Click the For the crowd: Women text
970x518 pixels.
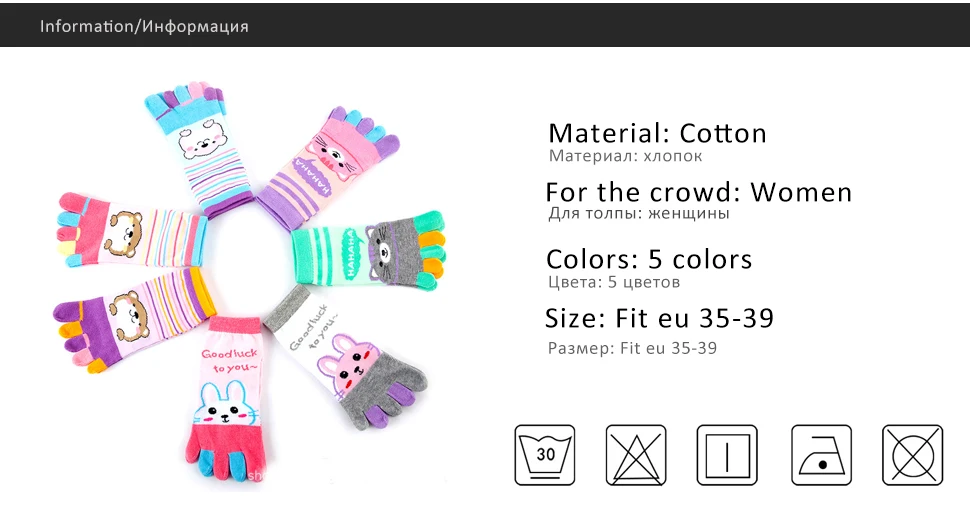(x=698, y=192)
